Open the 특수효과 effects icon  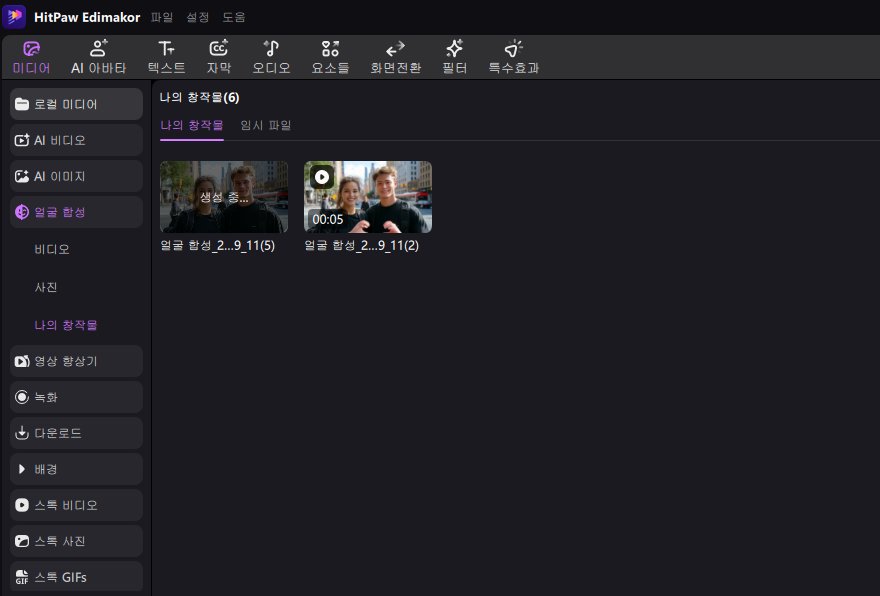[x=513, y=49]
